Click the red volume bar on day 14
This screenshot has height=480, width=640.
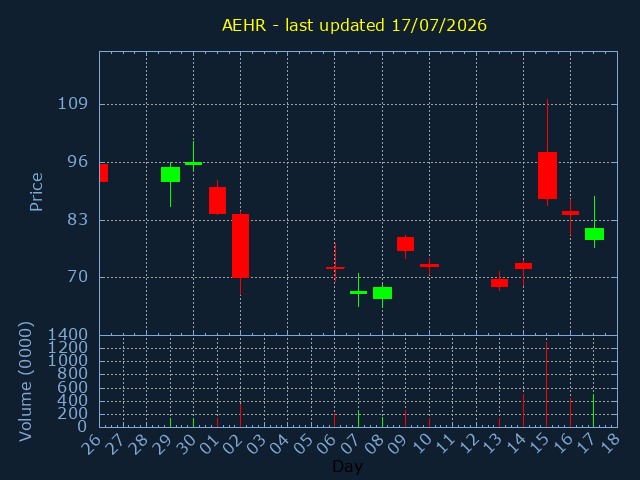[x=523, y=411]
